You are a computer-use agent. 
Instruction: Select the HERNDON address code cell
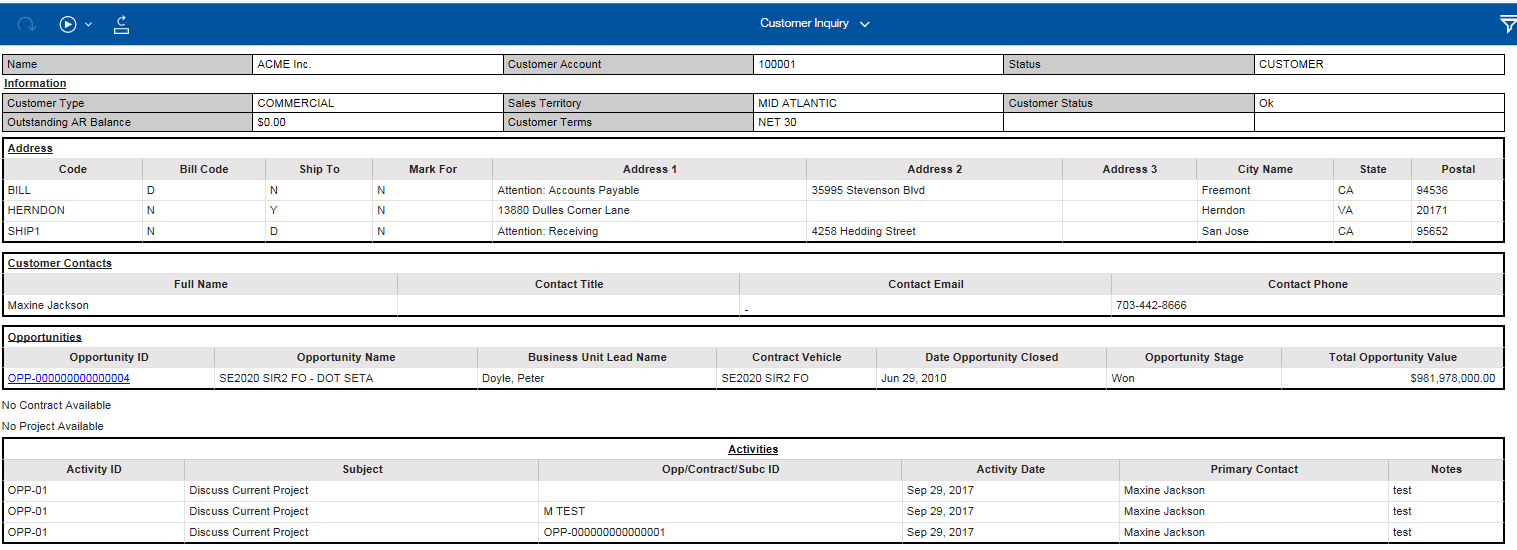[x=36, y=211]
